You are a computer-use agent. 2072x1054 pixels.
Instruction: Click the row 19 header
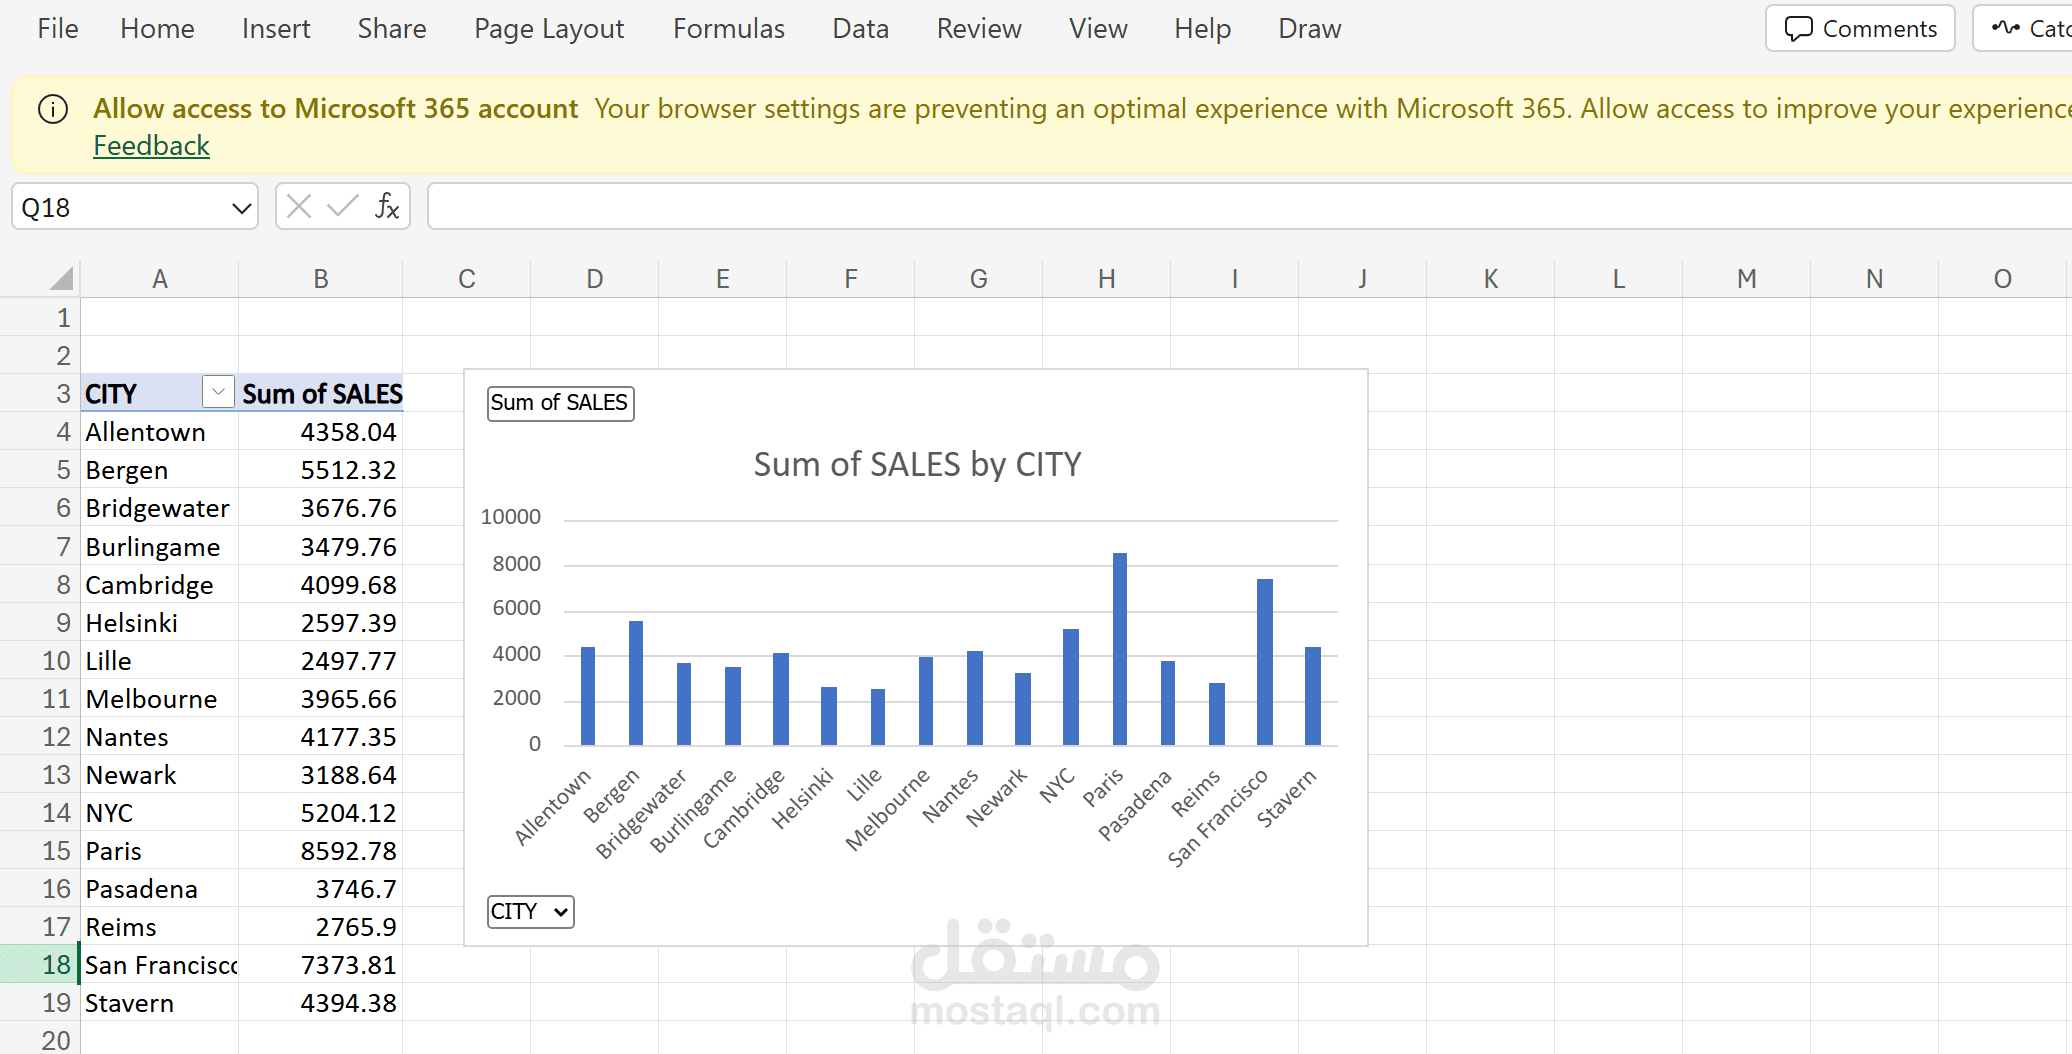[x=57, y=1002]
